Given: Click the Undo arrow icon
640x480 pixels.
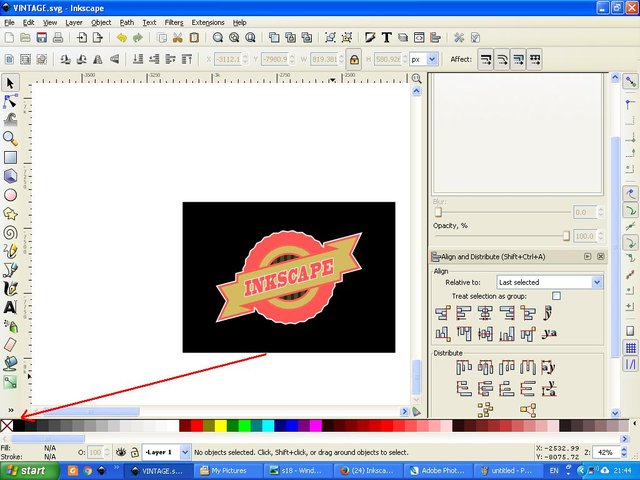Looking at the screenshot, I should (x=121, y=38).
